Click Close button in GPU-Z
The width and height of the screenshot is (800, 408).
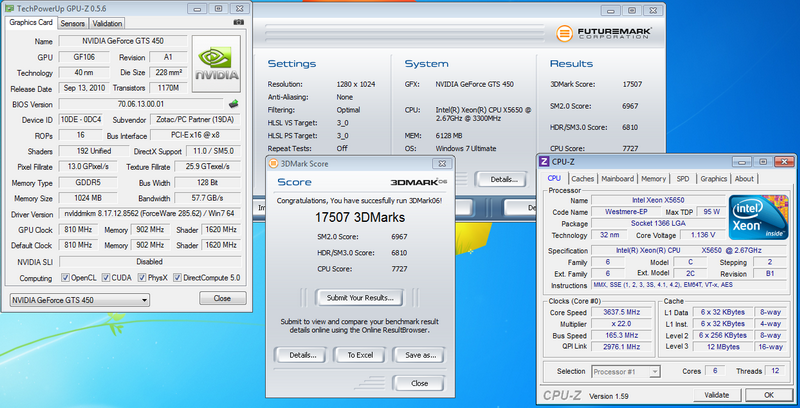[x=222, y=298]
